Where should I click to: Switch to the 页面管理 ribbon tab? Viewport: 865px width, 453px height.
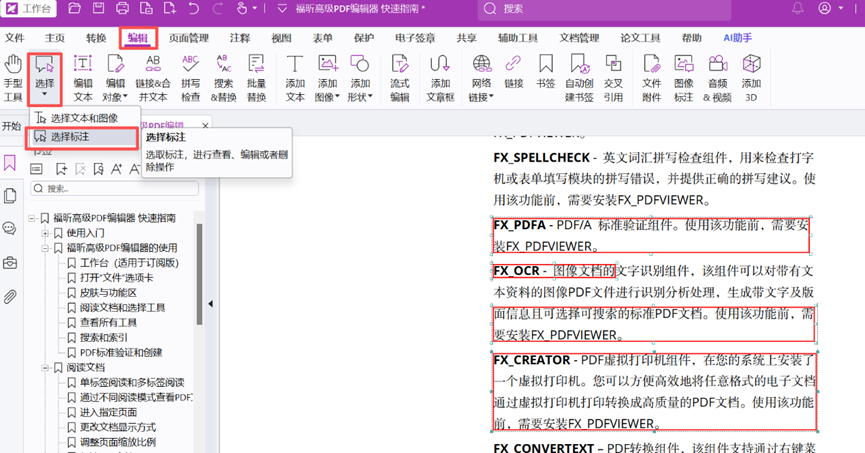coord(189,38)
